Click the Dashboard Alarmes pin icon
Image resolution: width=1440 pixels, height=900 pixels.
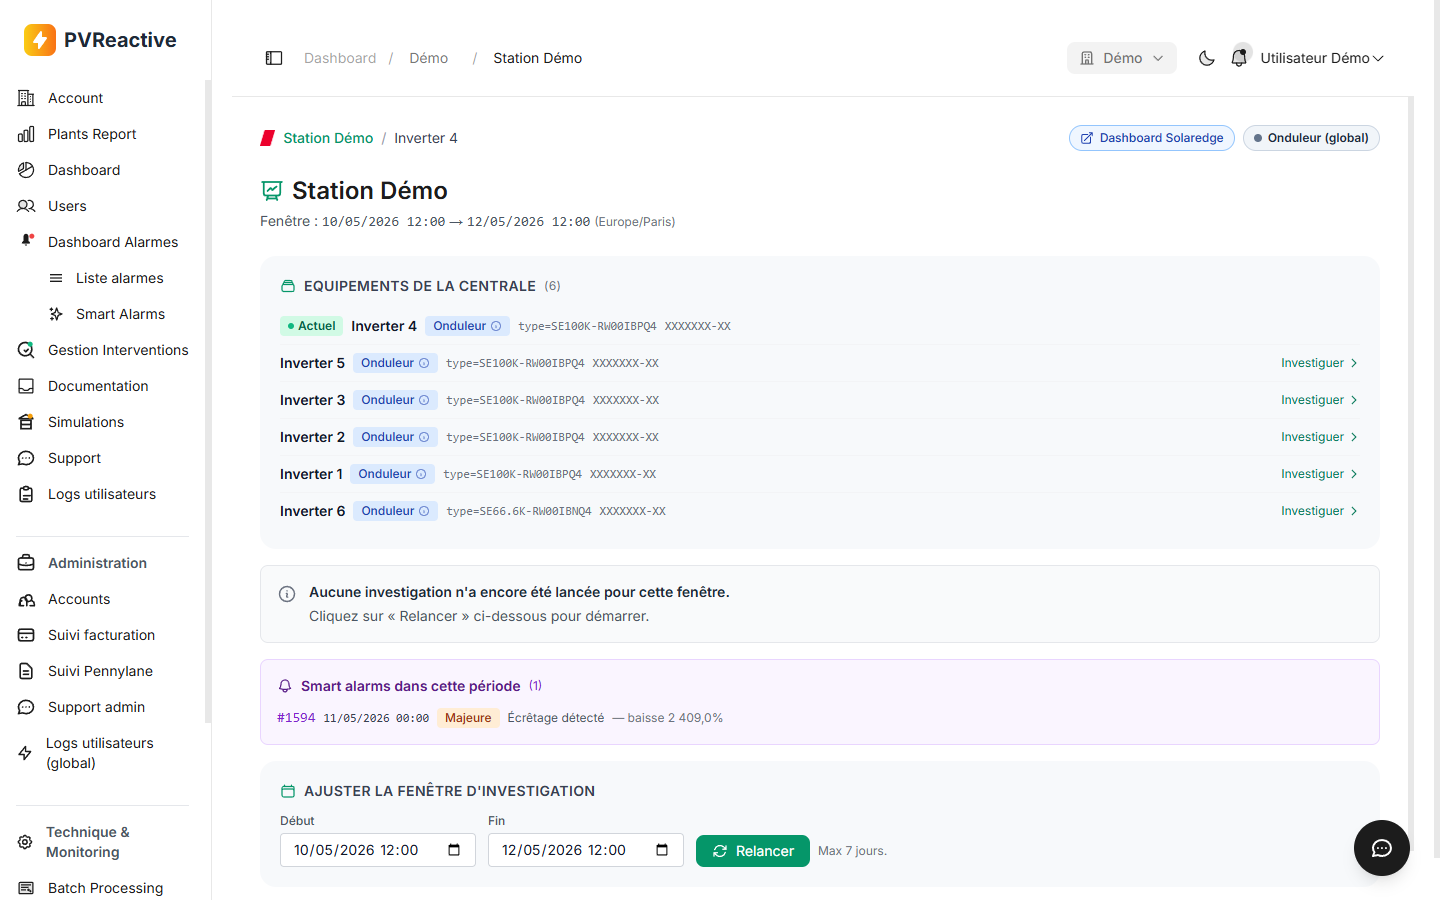[27, 241]
